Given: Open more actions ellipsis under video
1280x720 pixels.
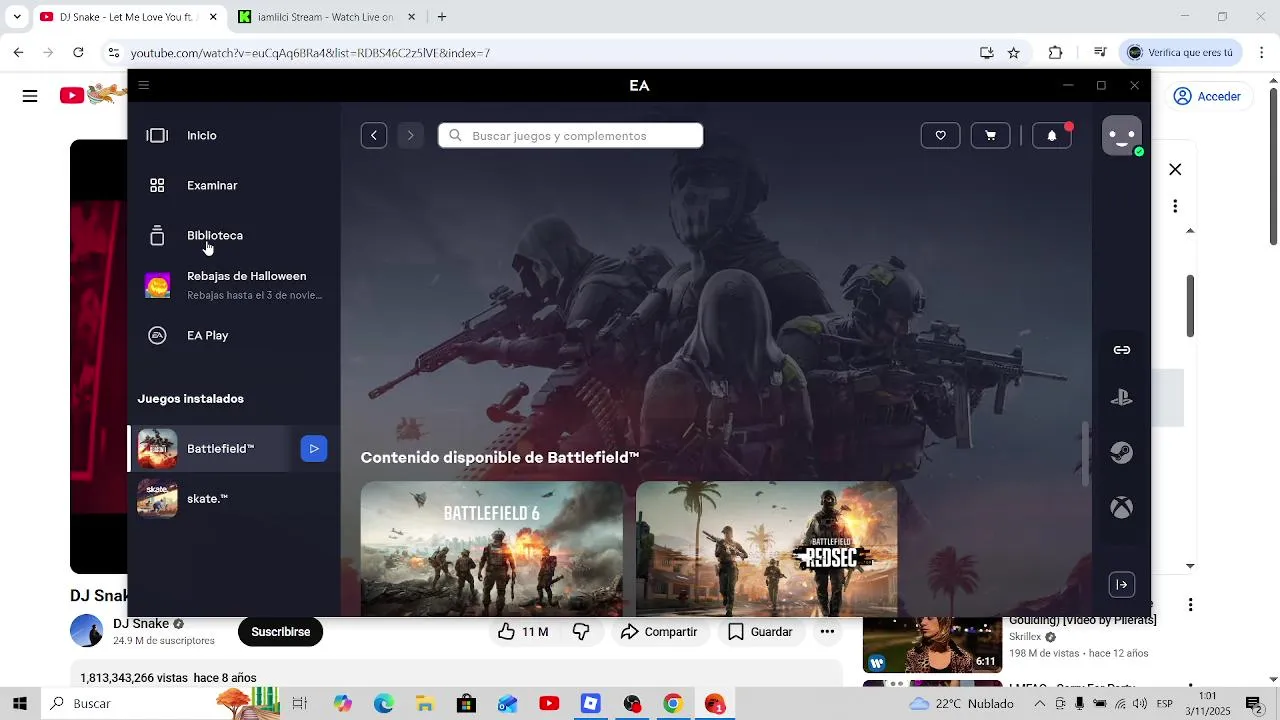Looking at the screenshot, I should [x=827, y=632].
